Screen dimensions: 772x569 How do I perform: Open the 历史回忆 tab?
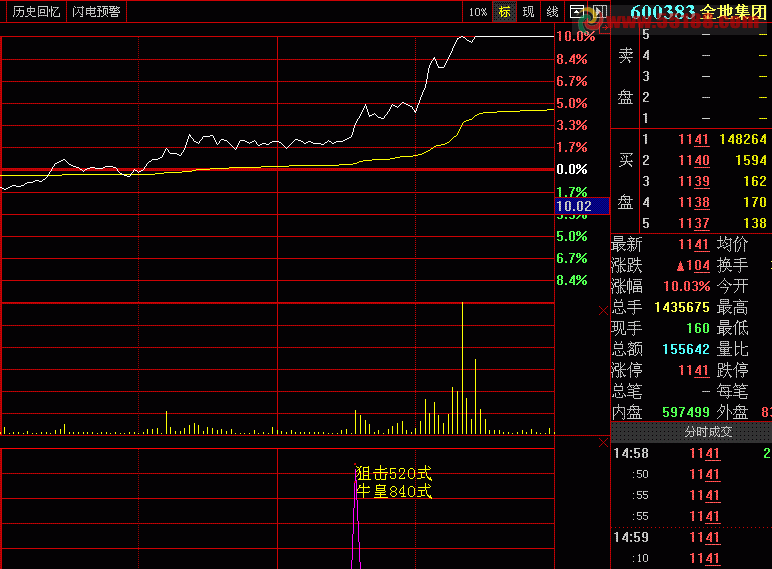[x=36, y=11]
